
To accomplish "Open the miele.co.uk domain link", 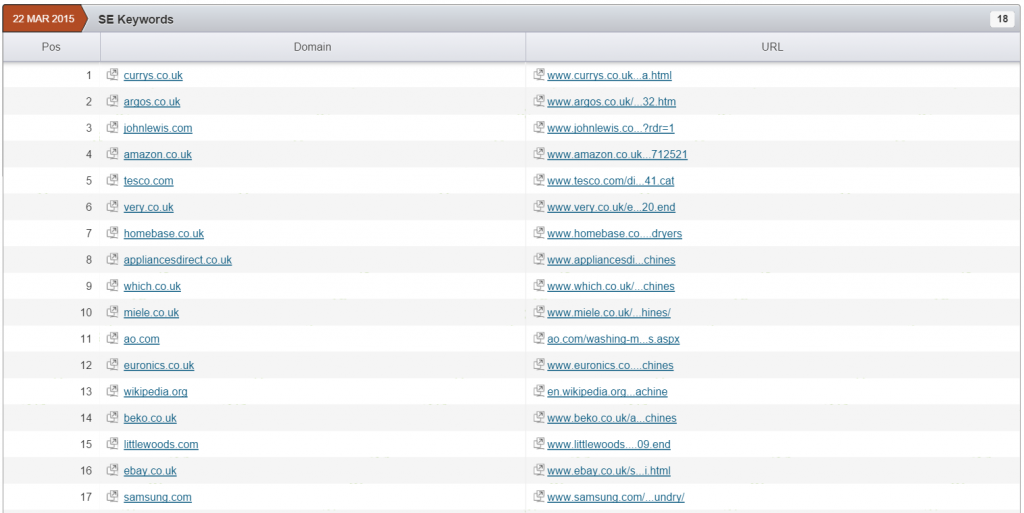I will click(151, 313).
